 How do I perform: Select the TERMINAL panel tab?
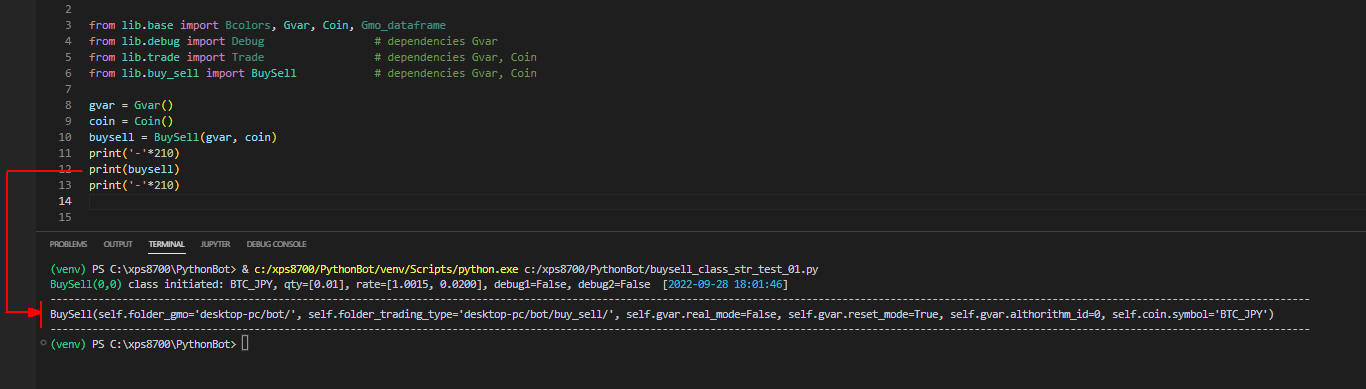coord(167,244)
